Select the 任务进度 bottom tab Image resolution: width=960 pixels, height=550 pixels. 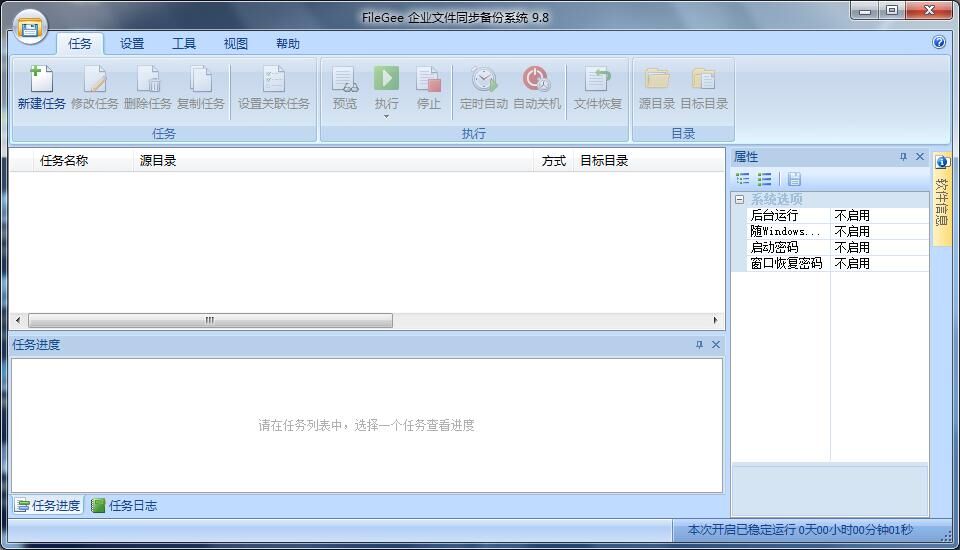click(x=48, y=505)
